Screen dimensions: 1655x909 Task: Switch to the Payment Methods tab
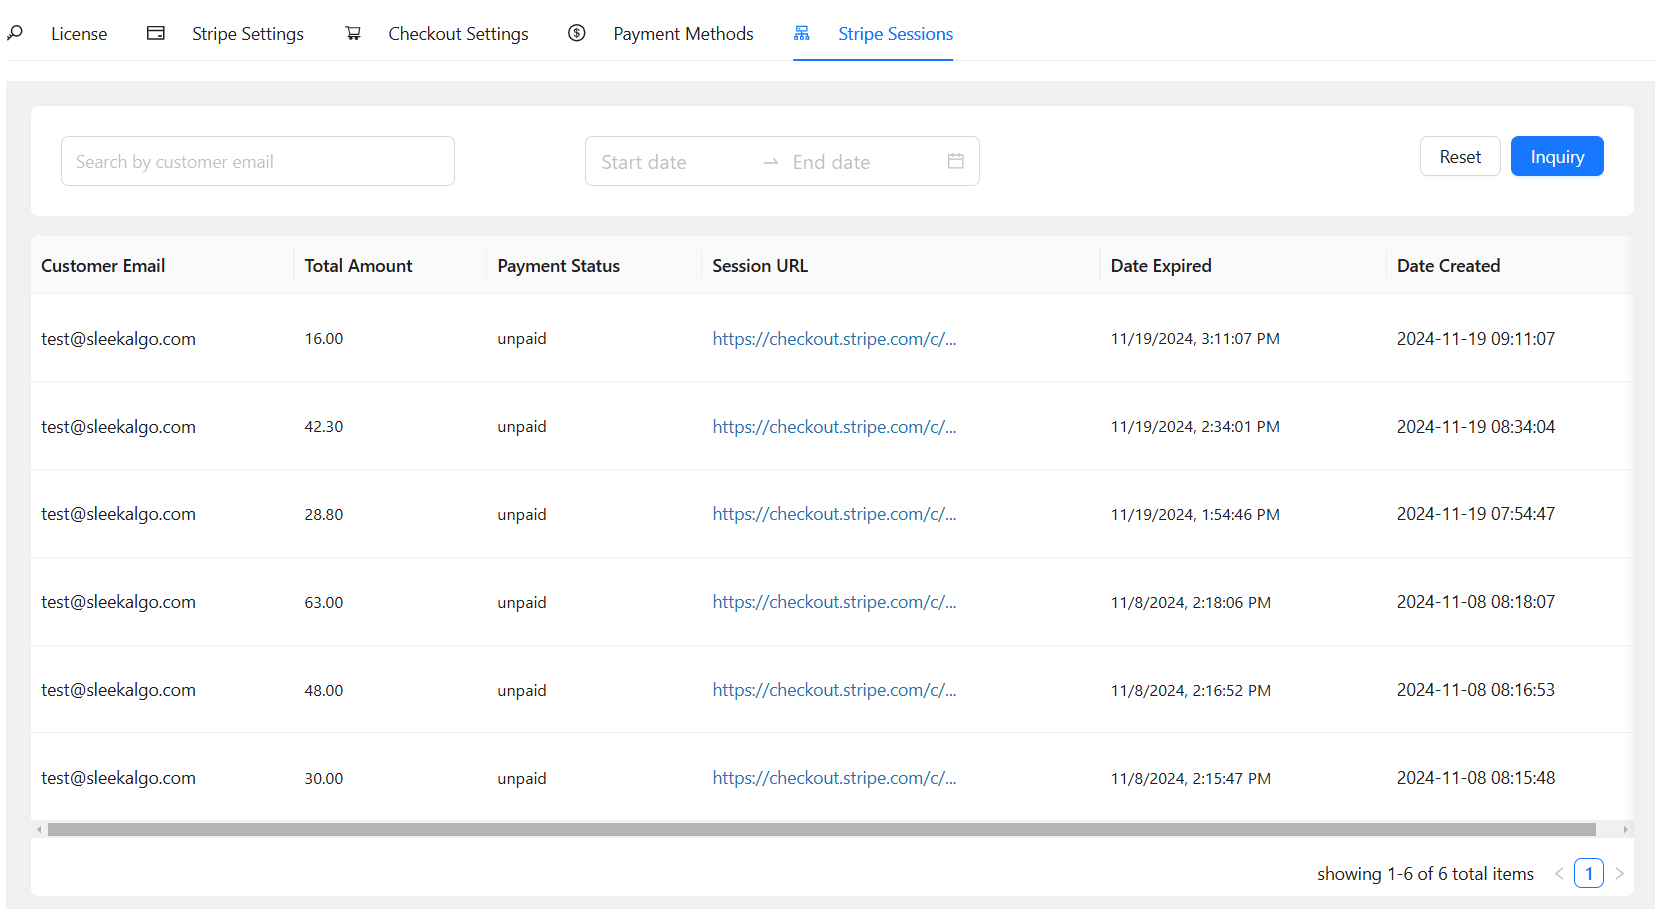pyautogui.click(x=683, y=34)
